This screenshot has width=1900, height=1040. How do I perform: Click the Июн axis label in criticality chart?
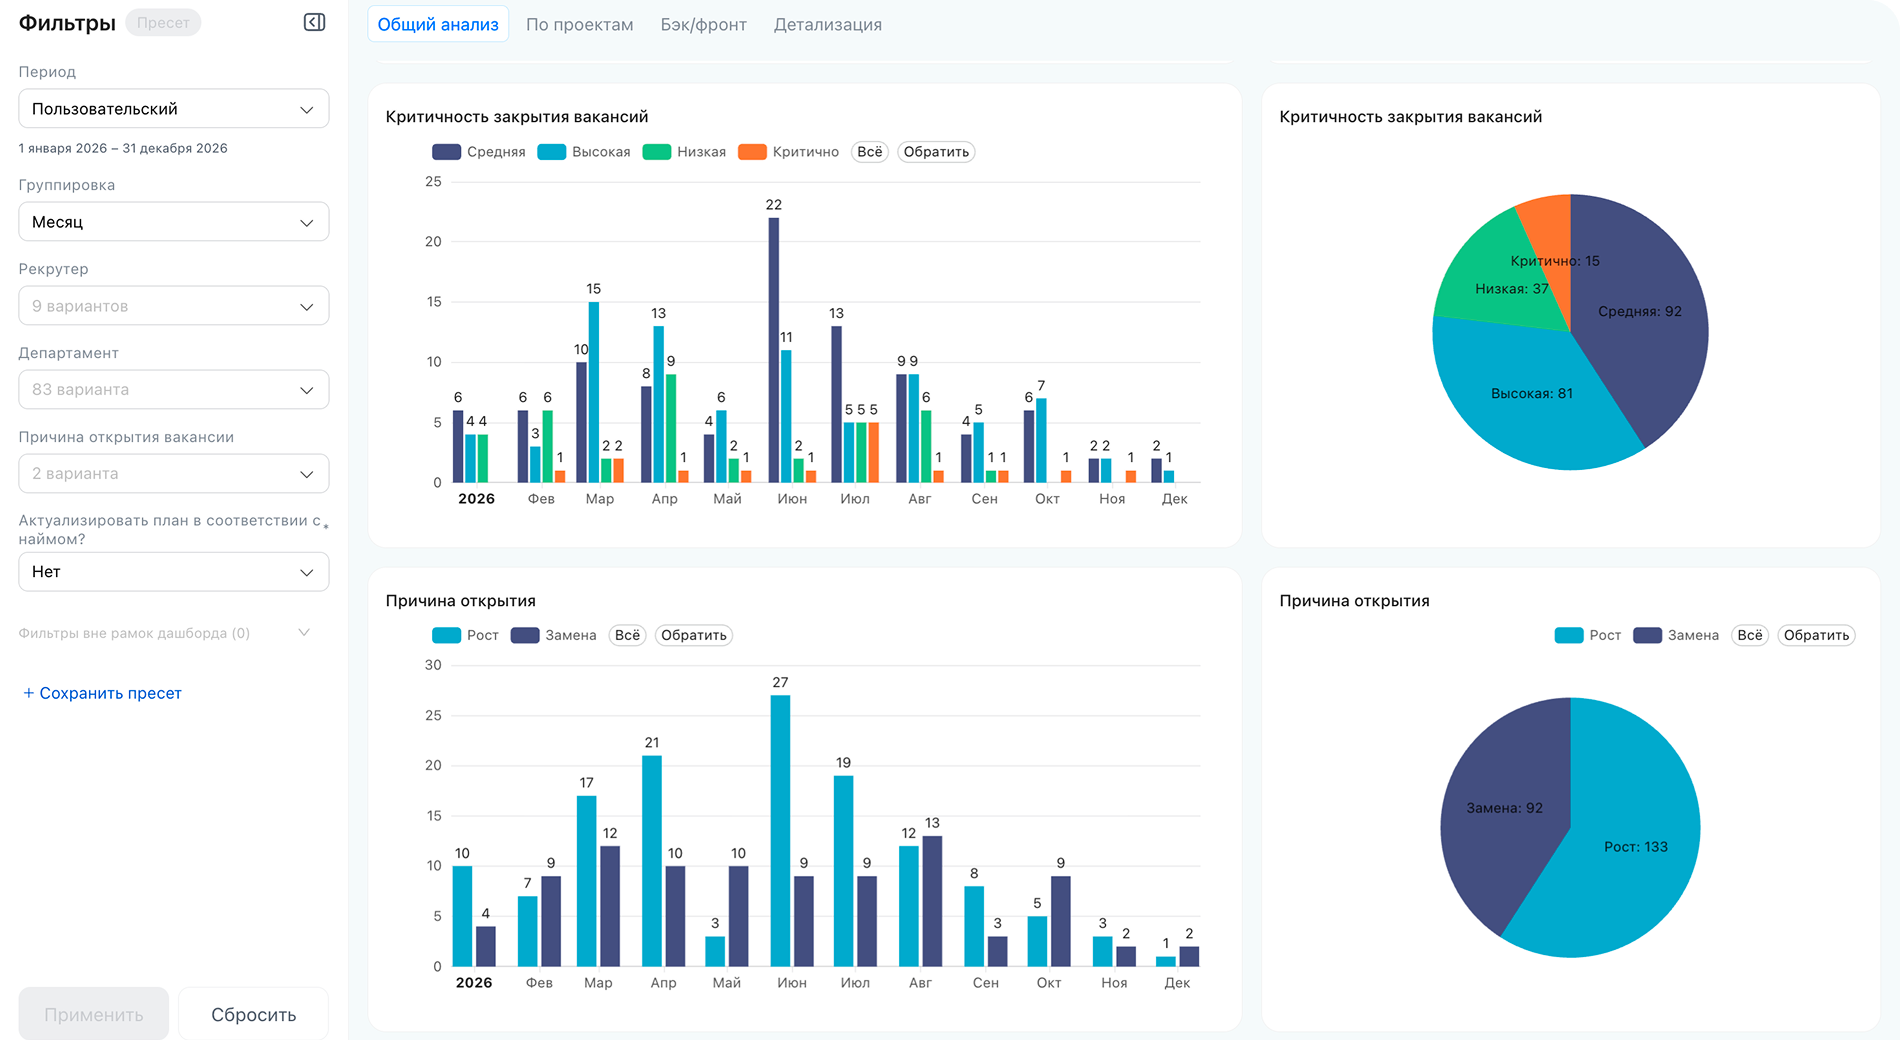click(792, 499)
